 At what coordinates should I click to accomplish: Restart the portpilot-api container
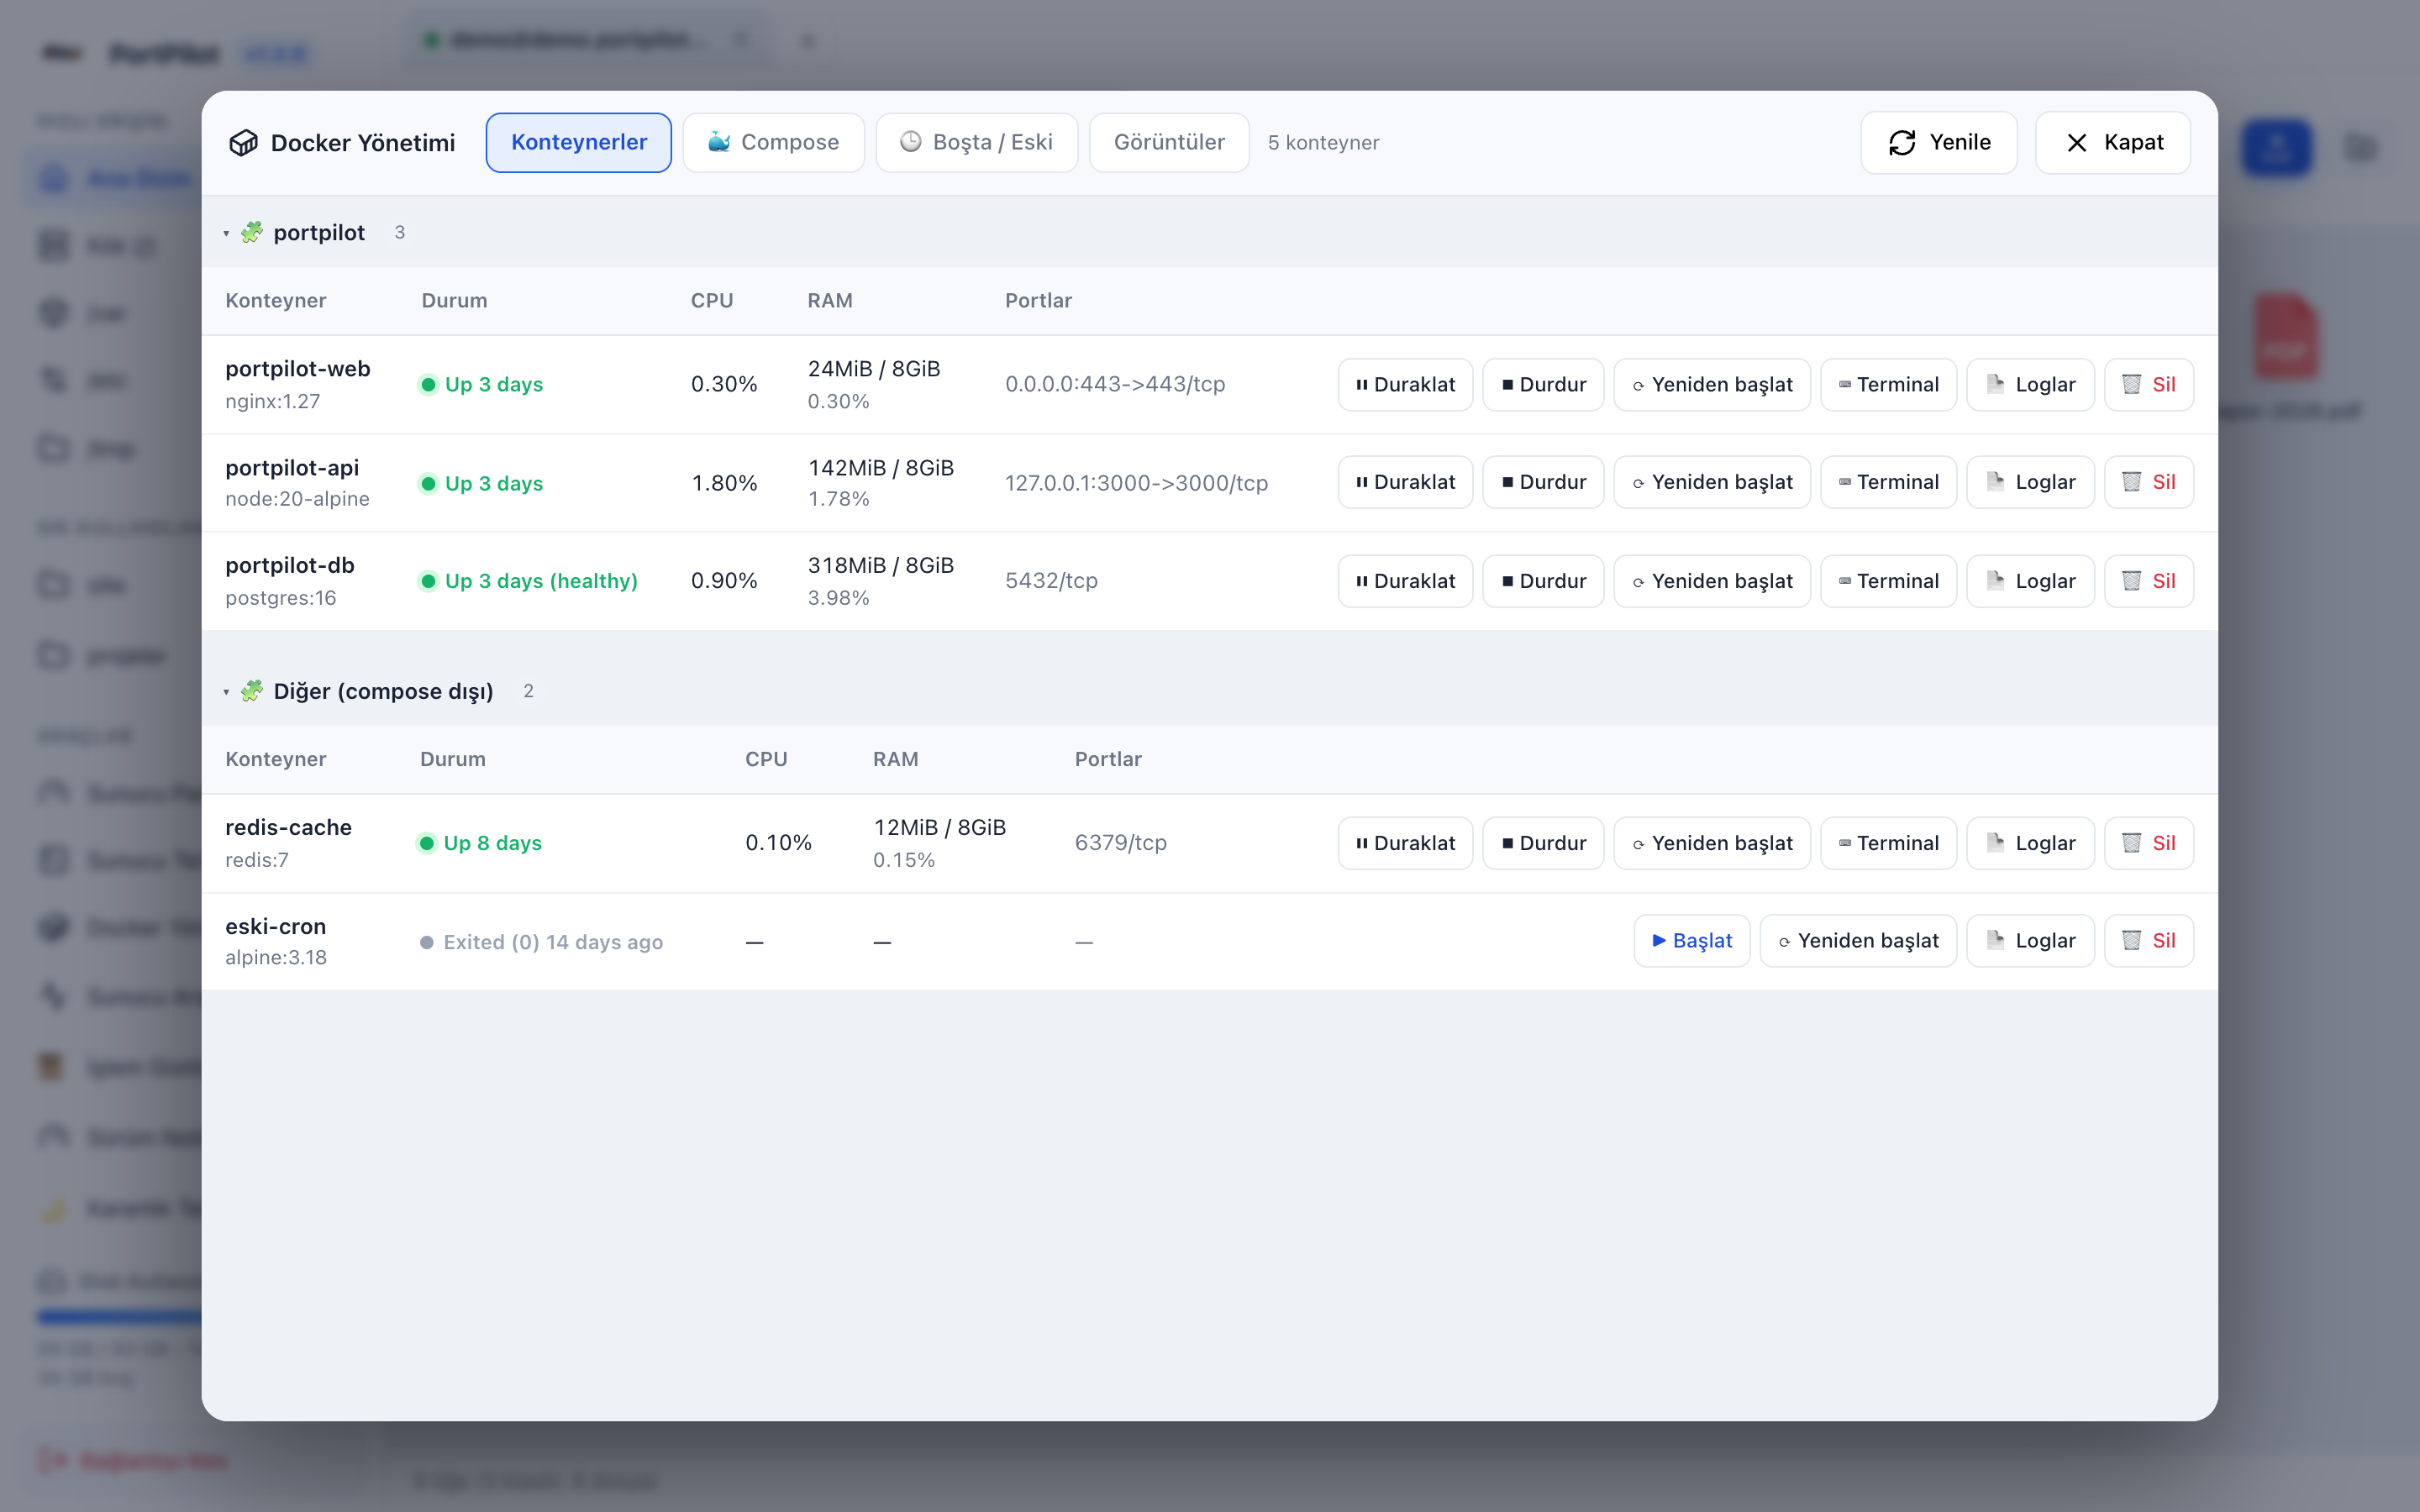1712,482
